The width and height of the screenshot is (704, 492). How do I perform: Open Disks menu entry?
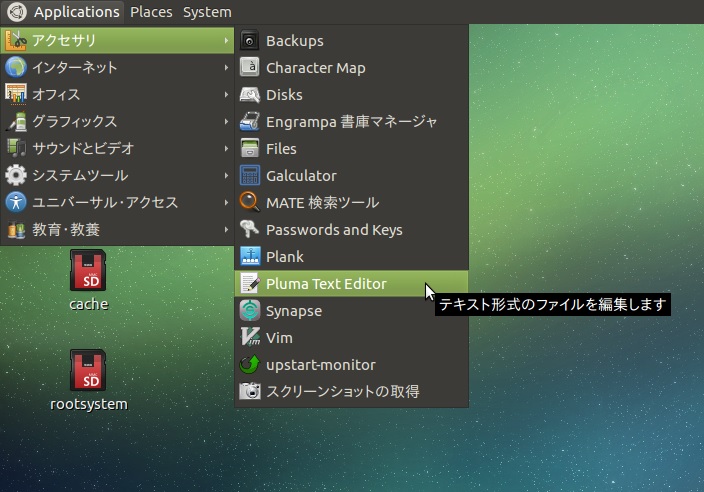(x=352, y=95)
